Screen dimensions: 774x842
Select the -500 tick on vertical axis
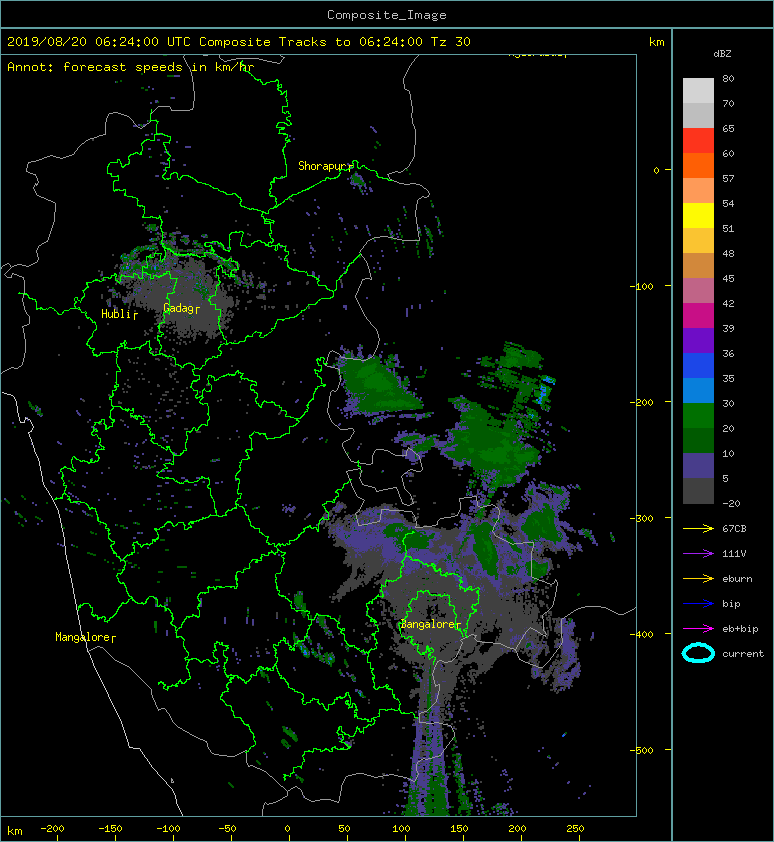coord(642,750)
